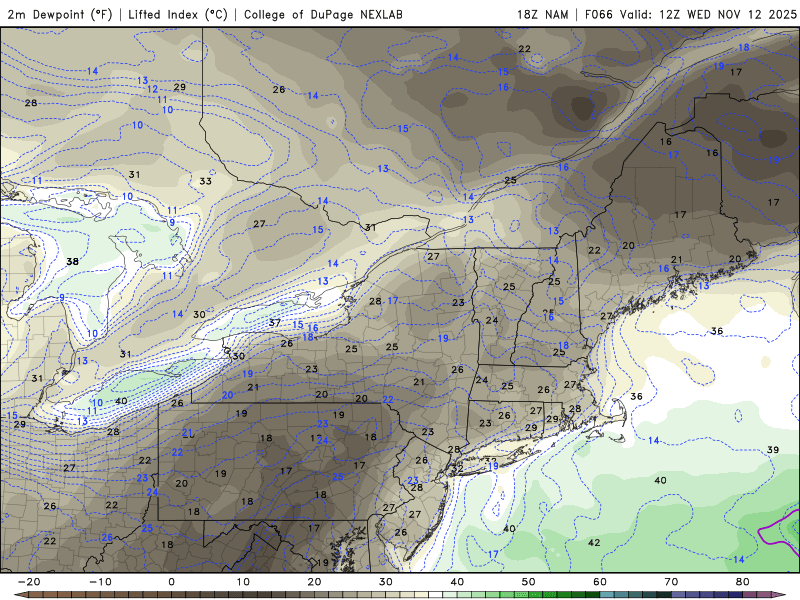Screen dimensions: 800x600
Task: Click the 80 label on the color scale
Action: pyautogui.click(x=743, y=582)
